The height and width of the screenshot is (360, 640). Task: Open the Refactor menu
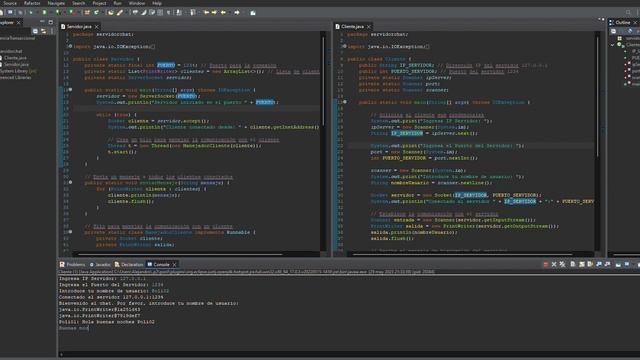32,3
